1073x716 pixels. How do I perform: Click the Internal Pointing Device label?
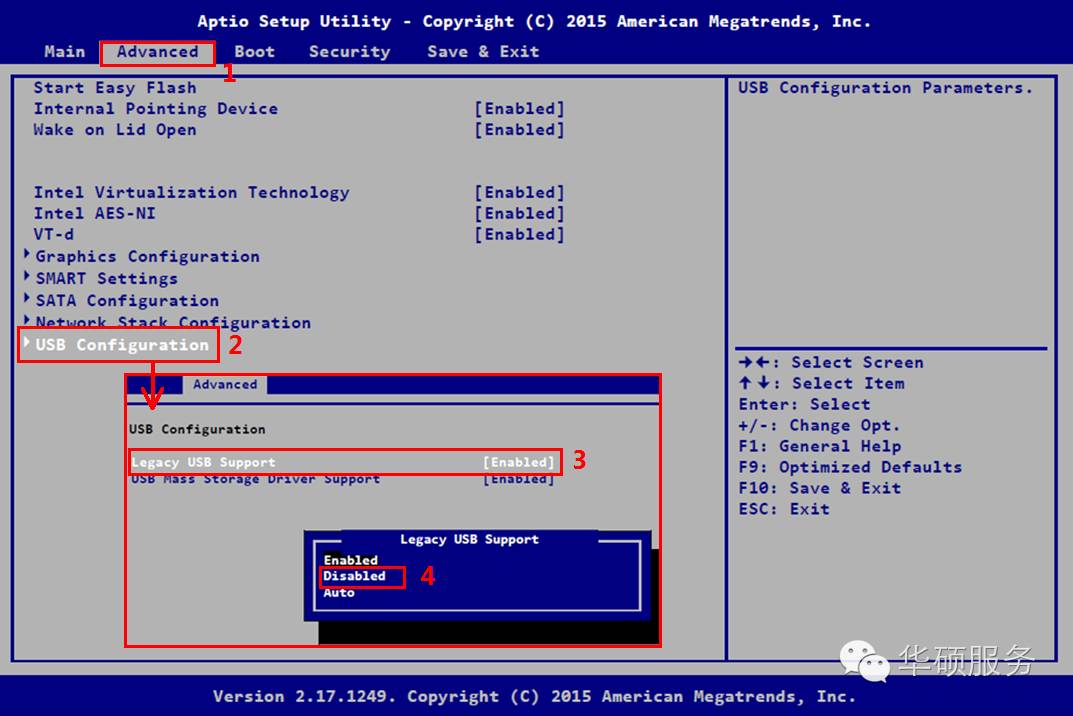tap(156, 109)
